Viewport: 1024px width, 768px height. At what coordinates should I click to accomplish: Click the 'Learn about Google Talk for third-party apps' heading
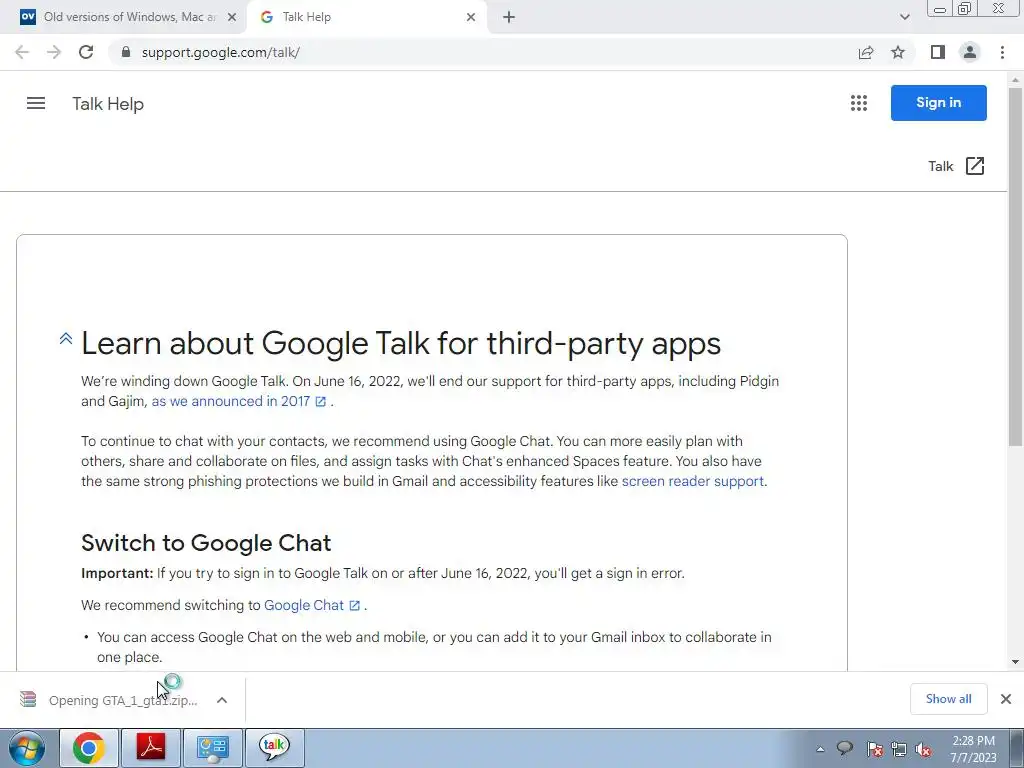(x=401, y=343)
